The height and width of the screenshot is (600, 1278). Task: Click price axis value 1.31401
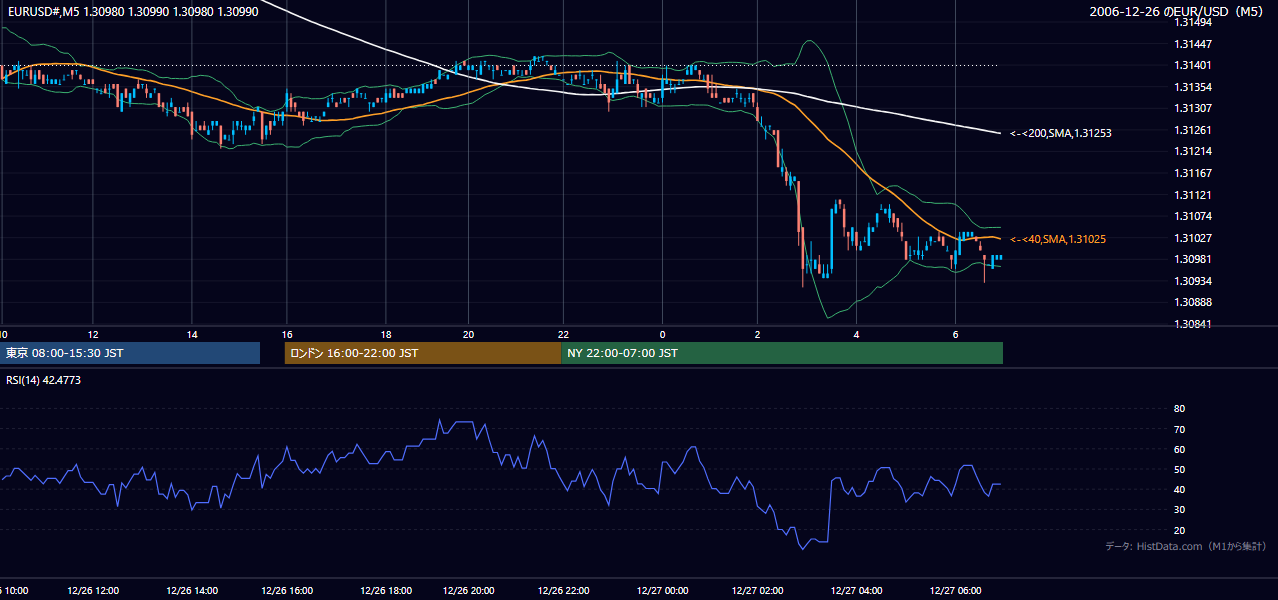pos(1192,65)
